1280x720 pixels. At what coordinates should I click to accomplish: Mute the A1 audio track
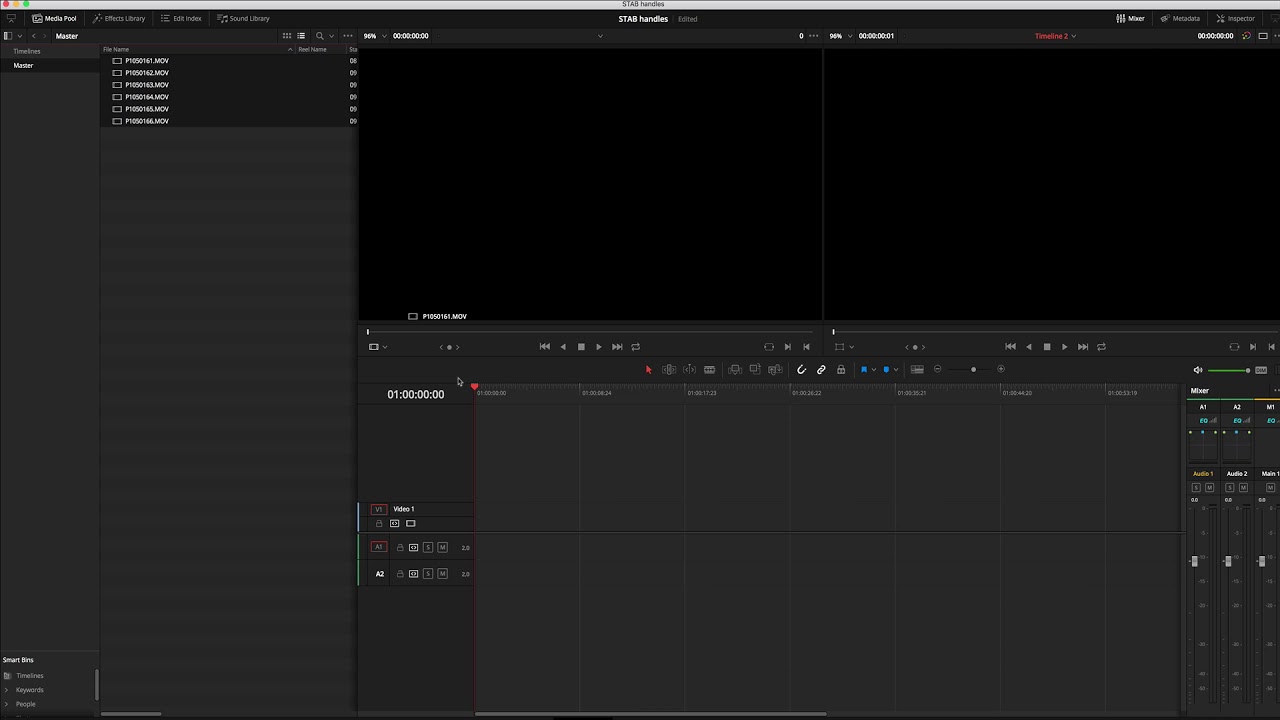[x=442, y=548]
